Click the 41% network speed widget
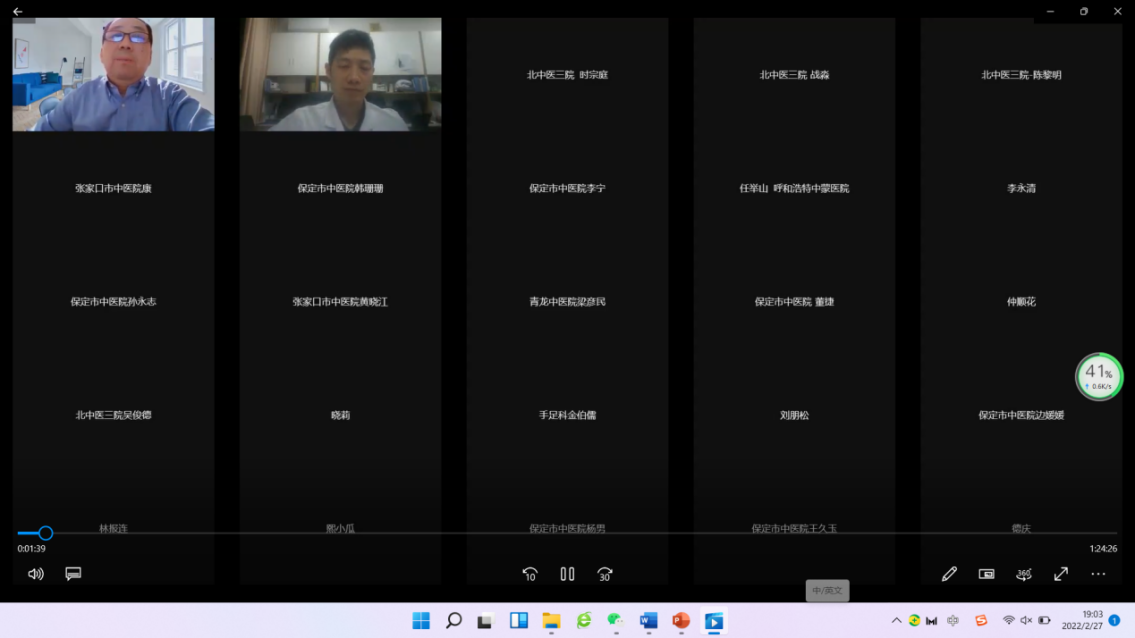 click(1099, 377)
